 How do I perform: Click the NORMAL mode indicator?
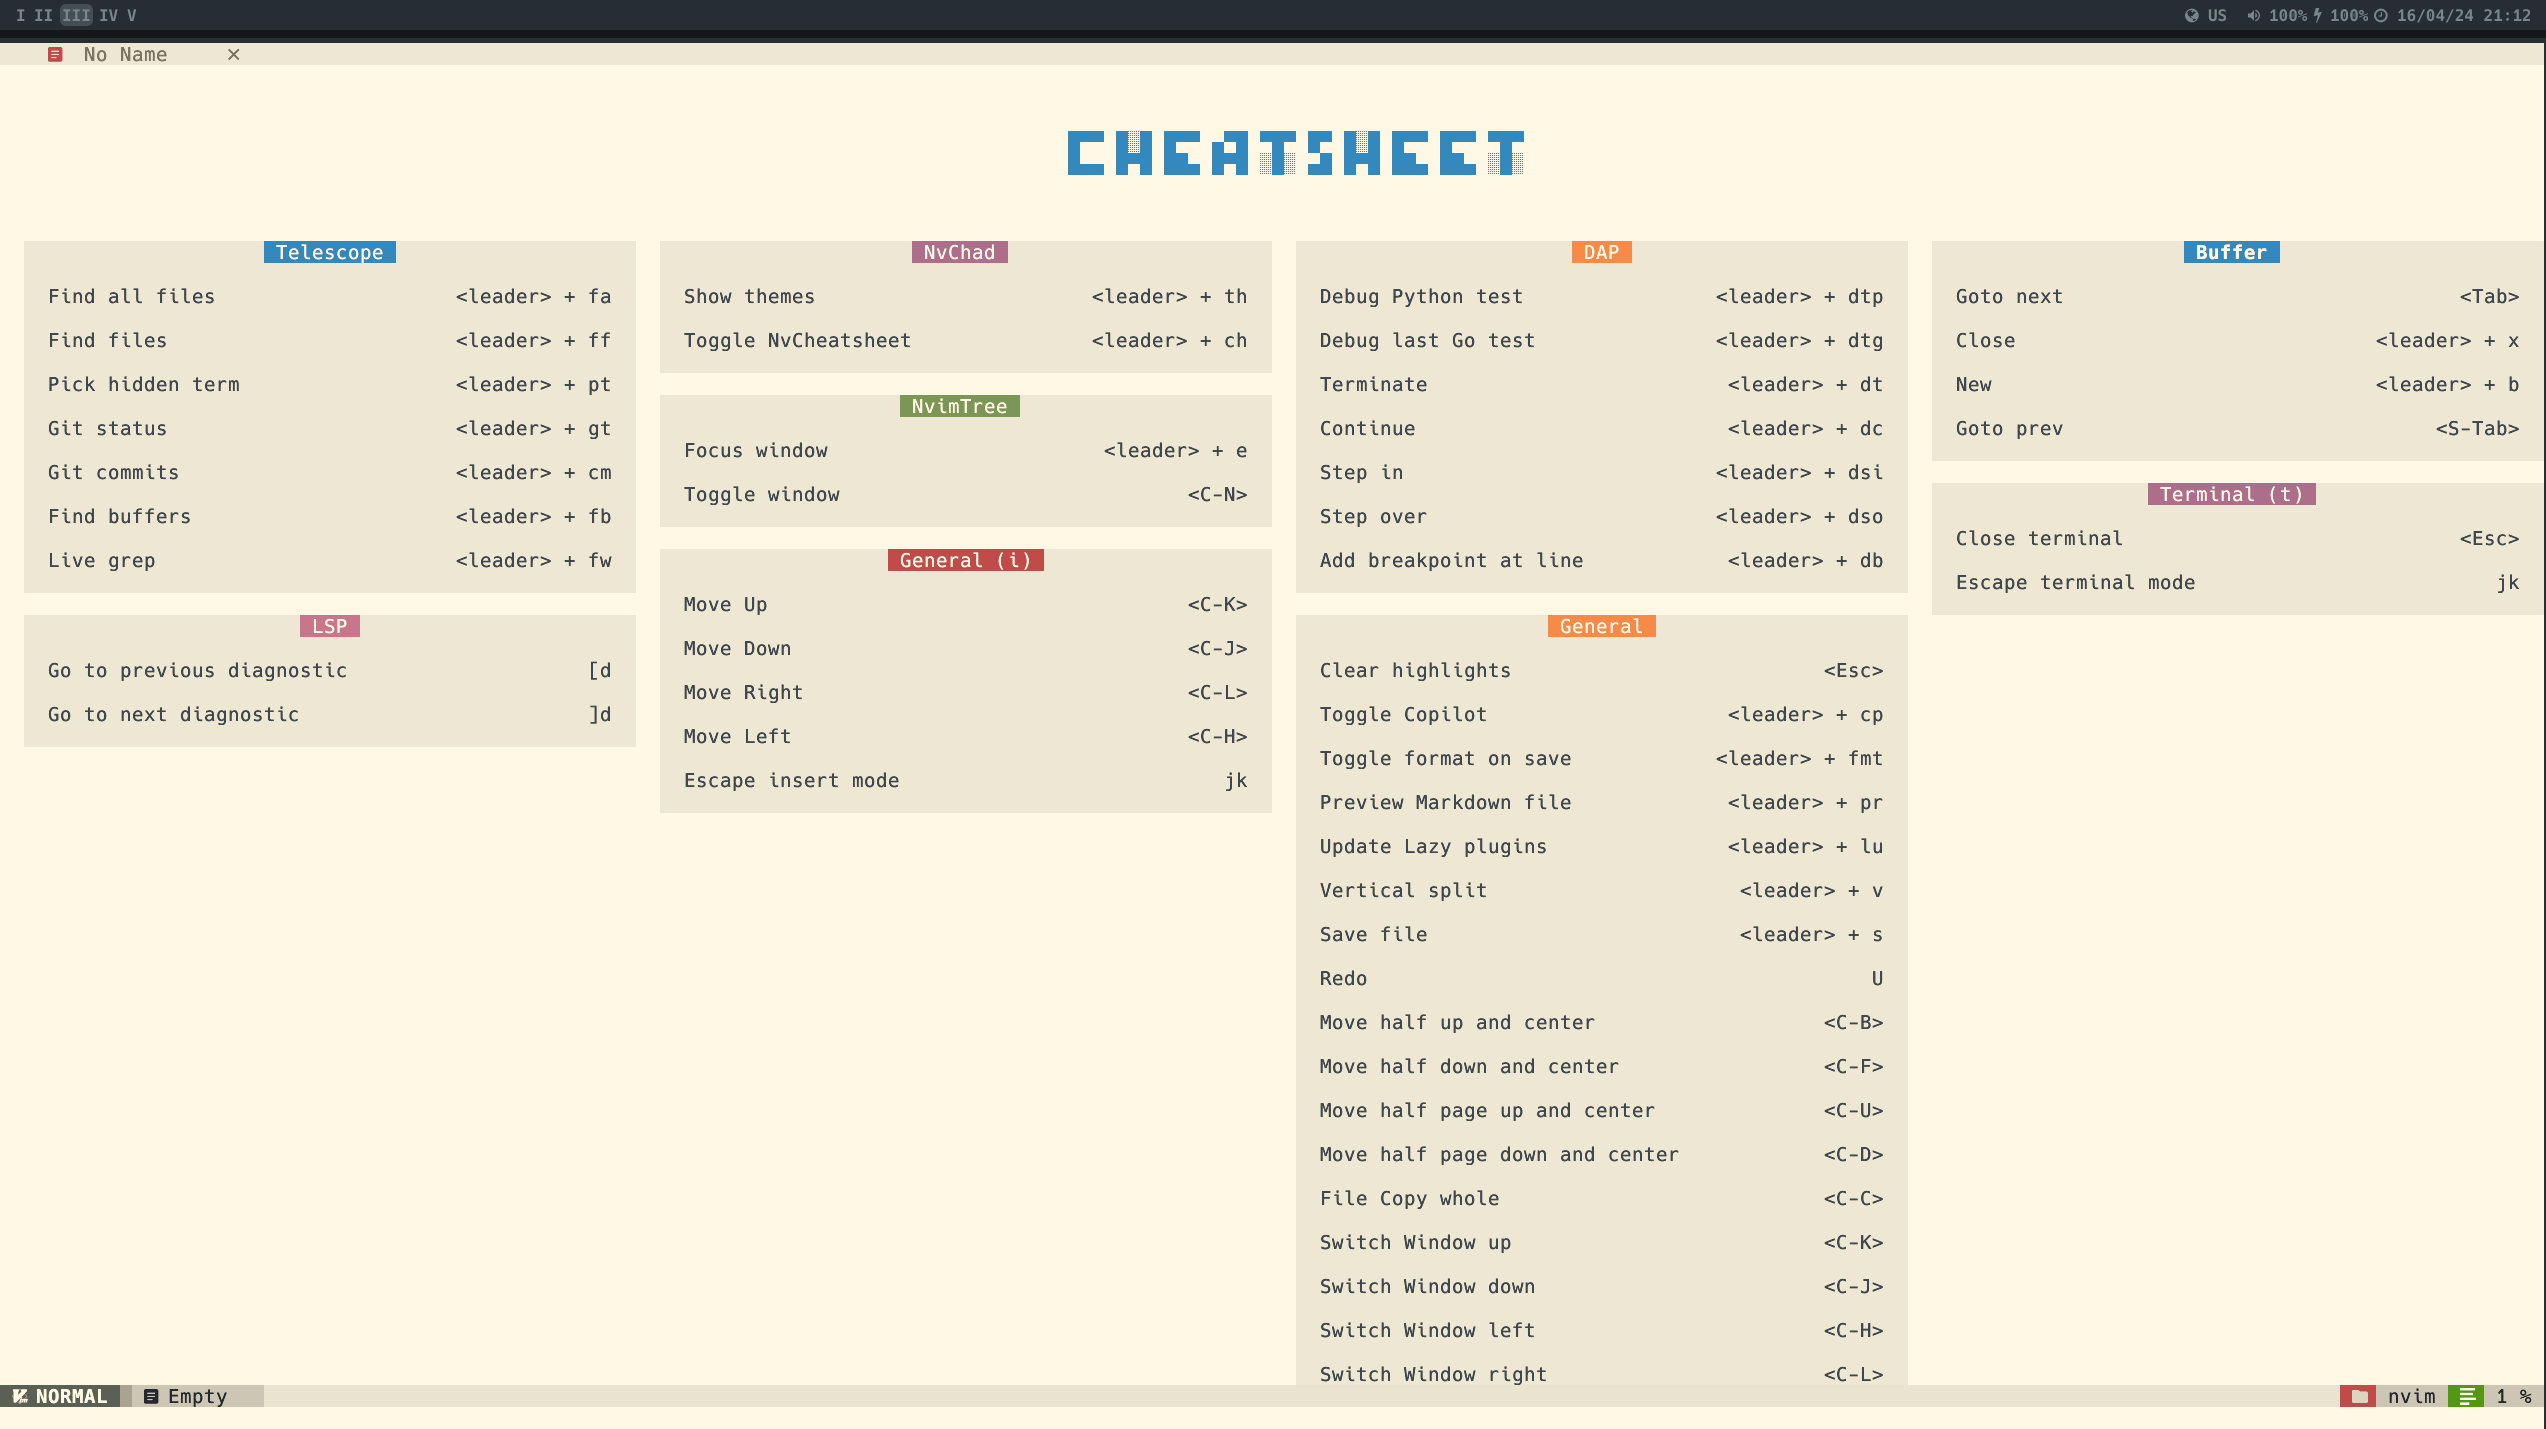tap(70, 1396)
